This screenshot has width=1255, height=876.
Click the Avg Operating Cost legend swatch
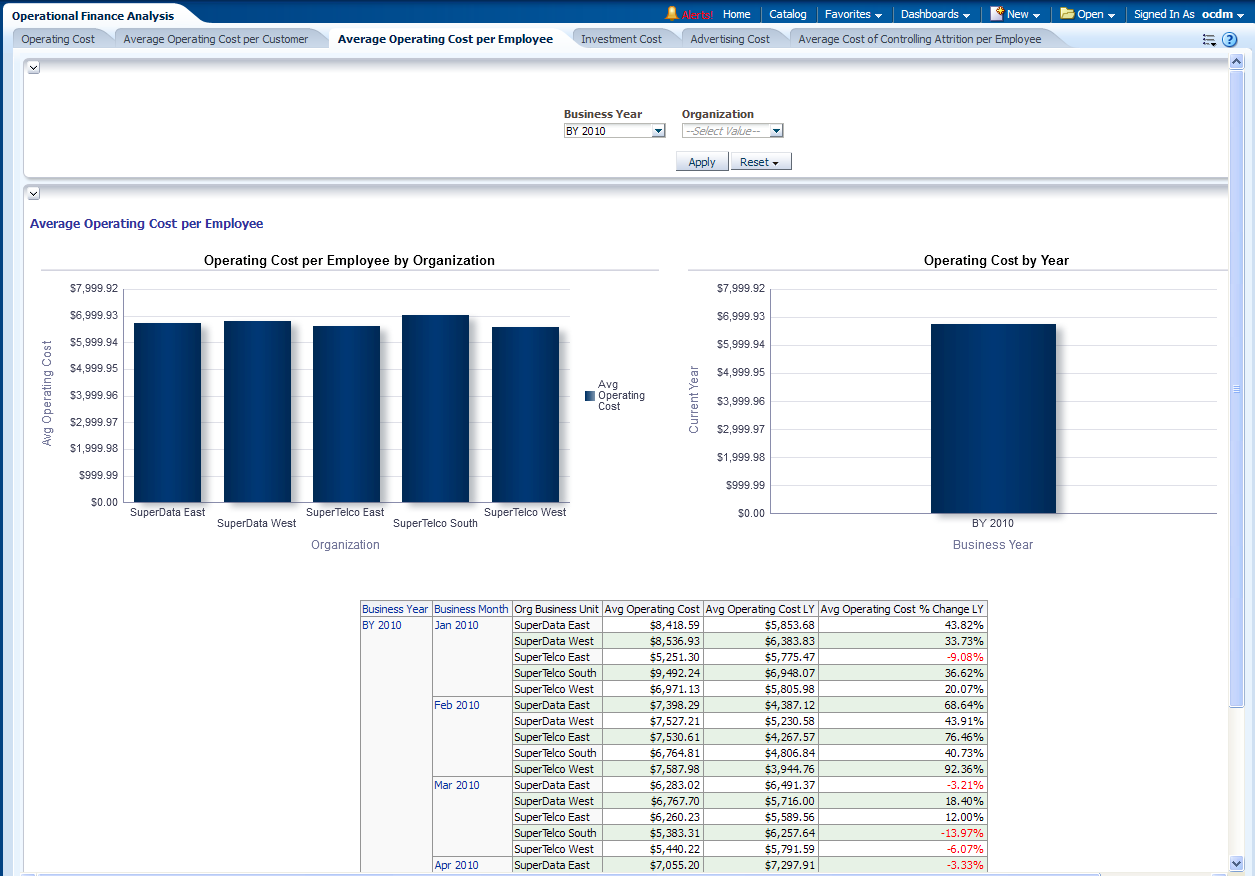[590, 396]
